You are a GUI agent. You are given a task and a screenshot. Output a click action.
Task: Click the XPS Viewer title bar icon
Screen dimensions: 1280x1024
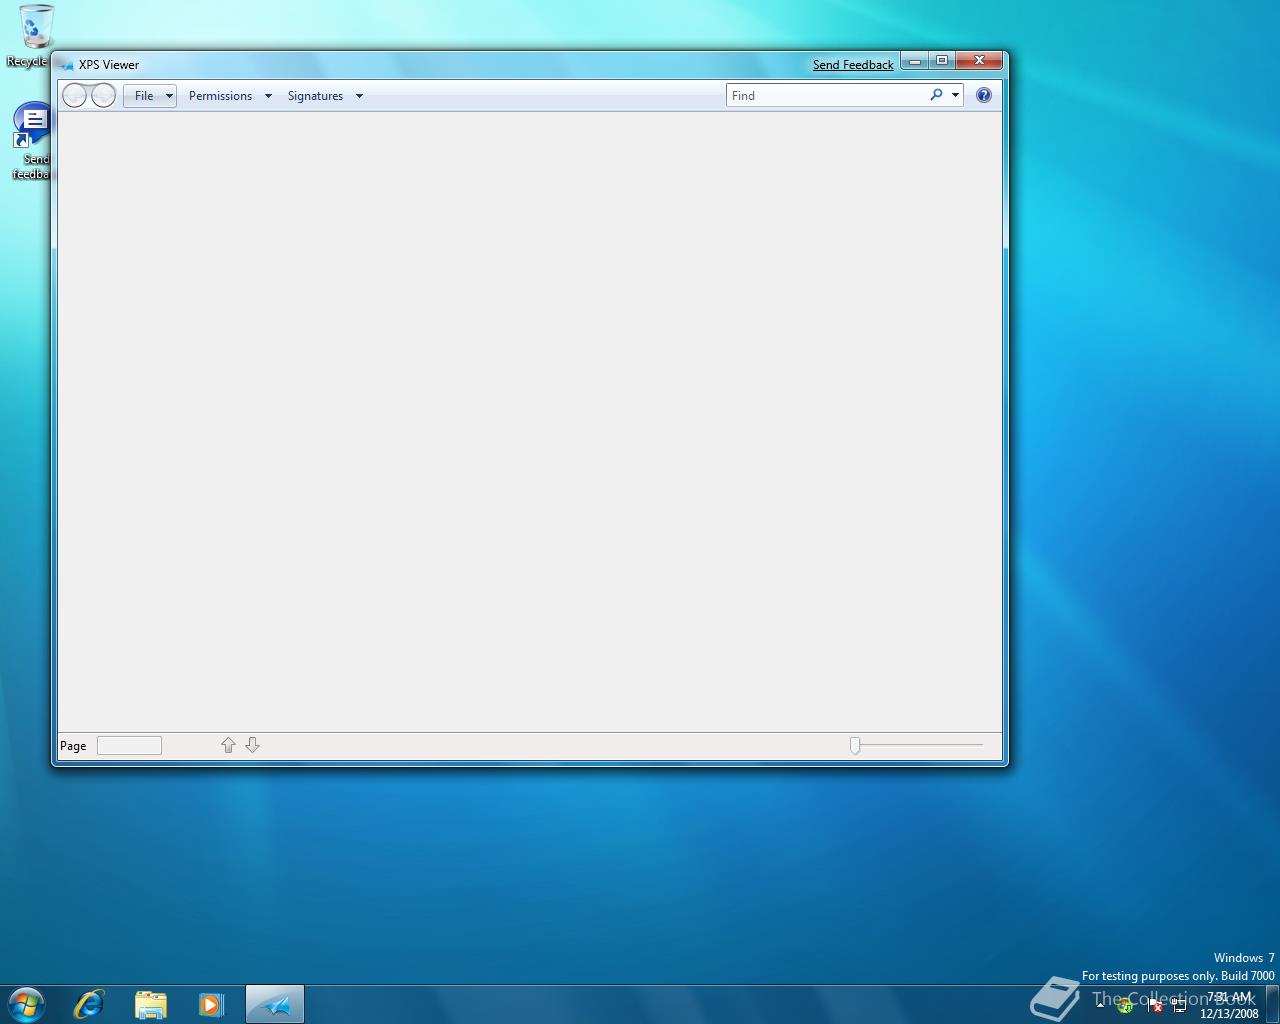(x=67, y=65)
